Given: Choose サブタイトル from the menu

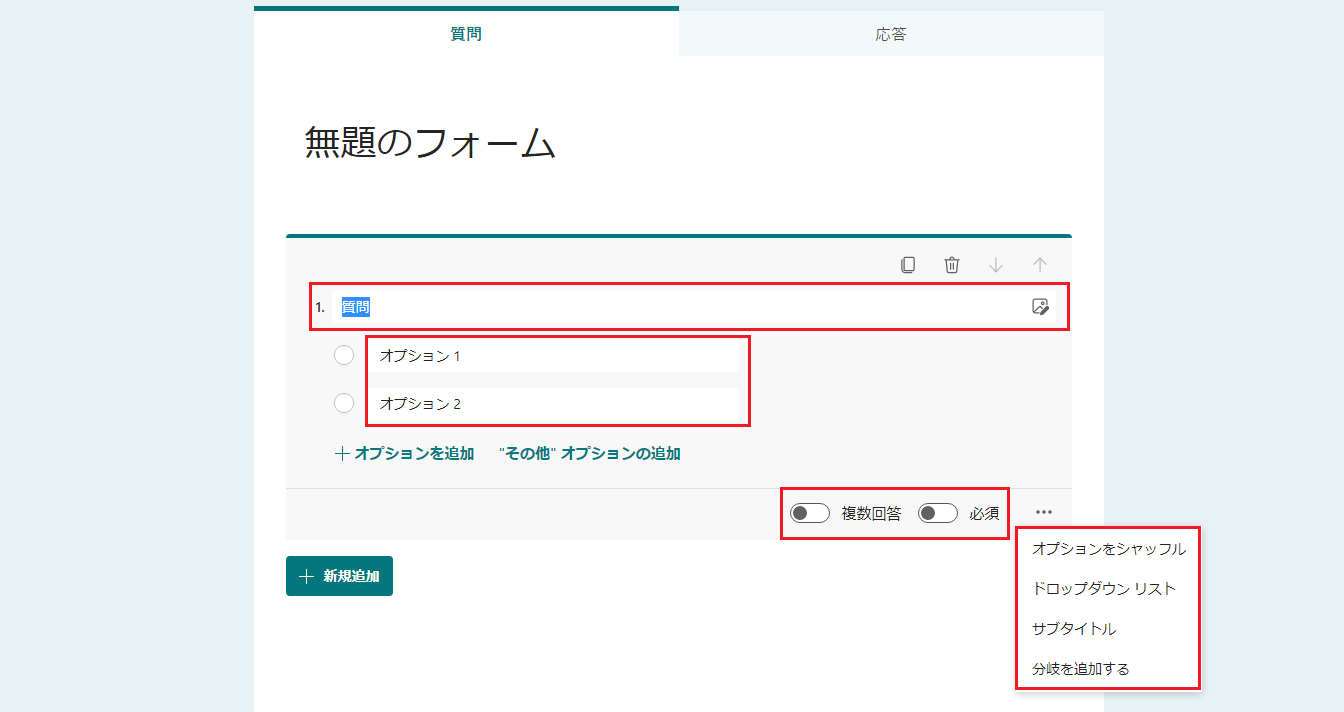Looking at the screenshot, I should click(x=1074, y=629).
